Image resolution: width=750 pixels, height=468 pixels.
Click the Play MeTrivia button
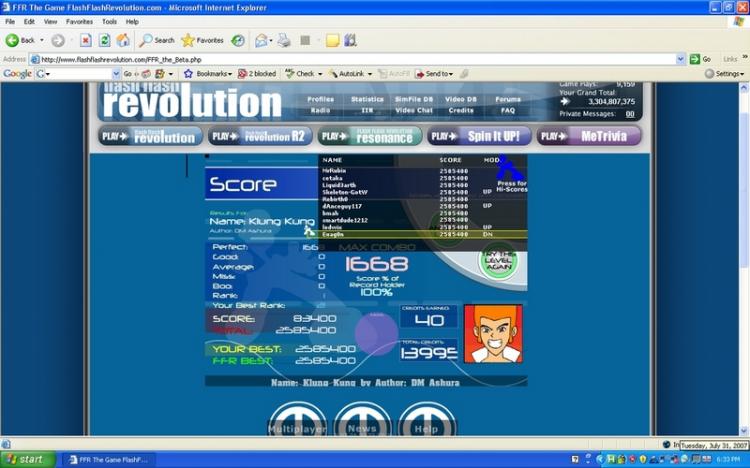click(x=589, y=136)
